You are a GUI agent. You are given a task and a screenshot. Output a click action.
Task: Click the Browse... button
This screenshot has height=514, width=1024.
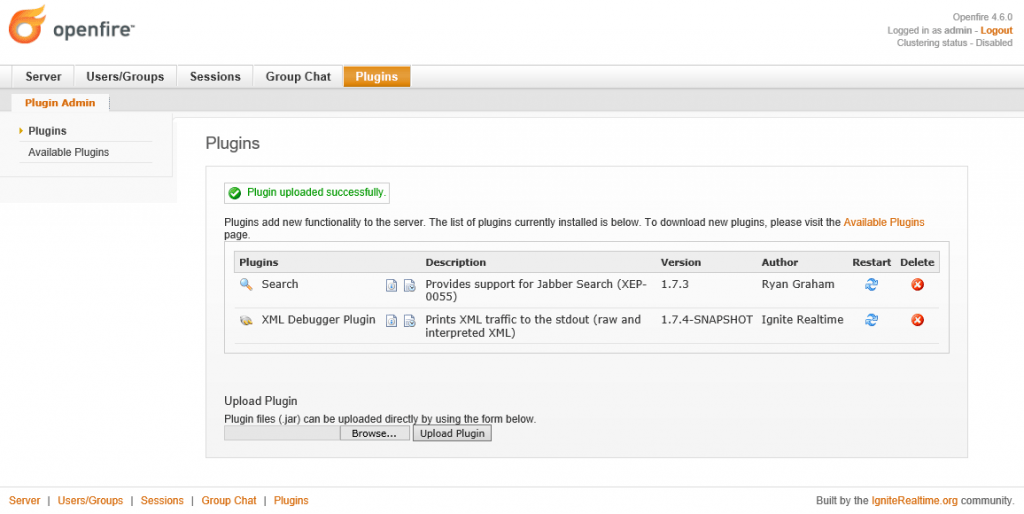(x=374, y=433)
